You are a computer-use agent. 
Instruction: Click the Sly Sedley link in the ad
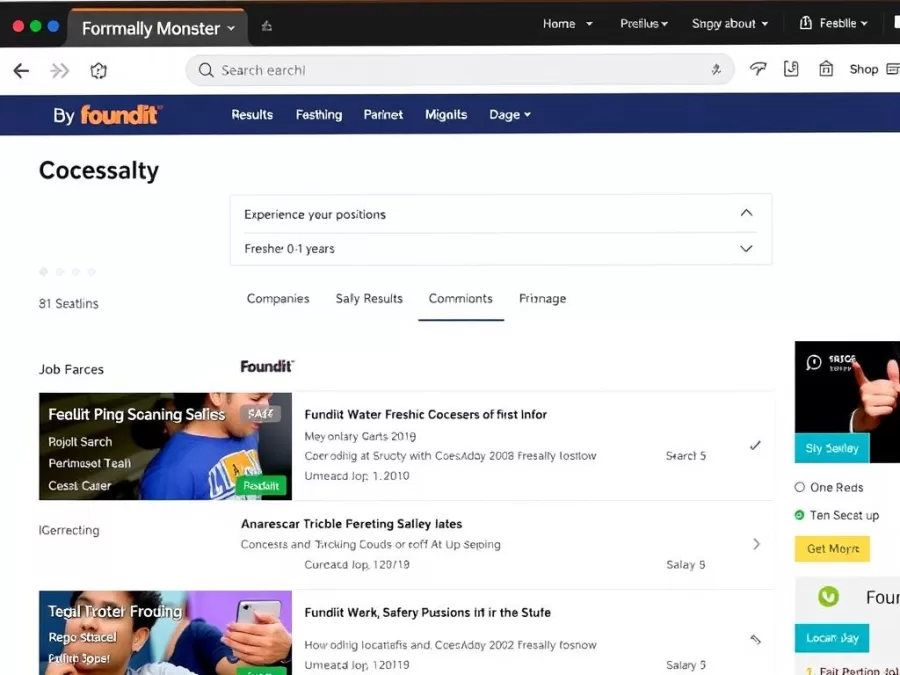coord(832,448)
